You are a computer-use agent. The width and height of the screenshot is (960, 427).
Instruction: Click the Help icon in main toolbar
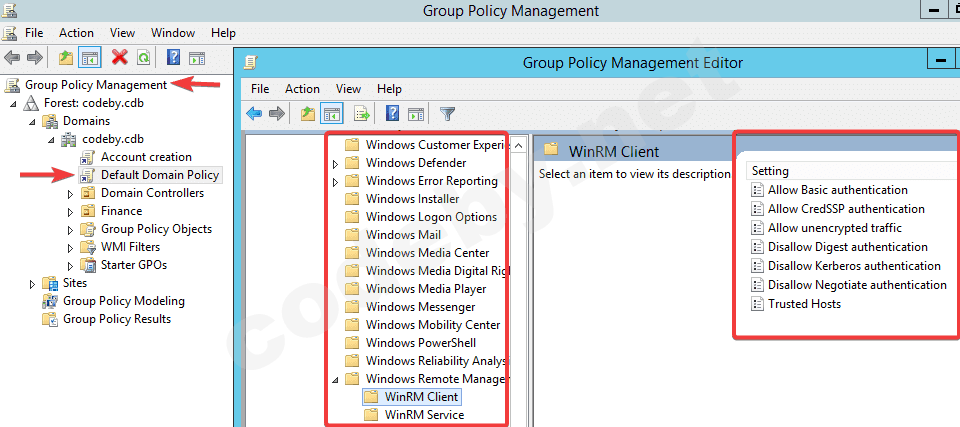(x=173, y=58)
